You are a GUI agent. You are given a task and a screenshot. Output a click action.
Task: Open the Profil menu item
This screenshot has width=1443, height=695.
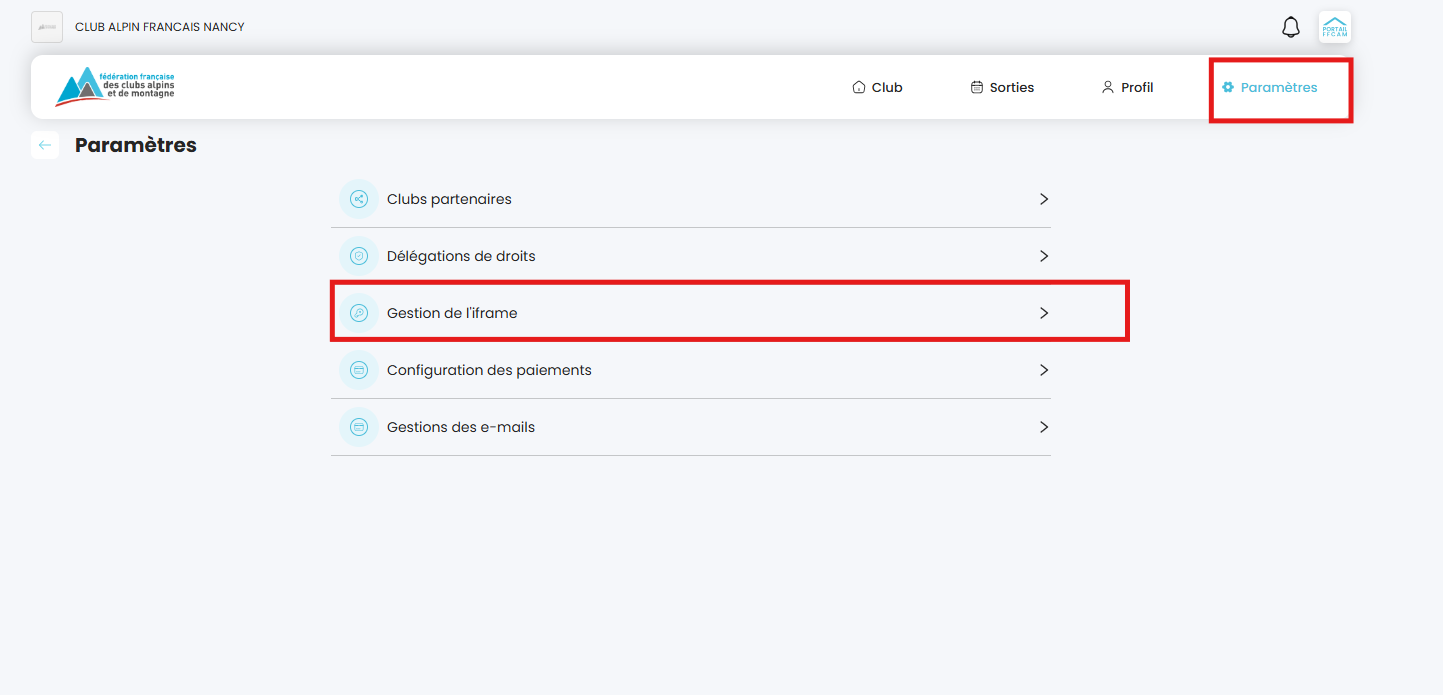[1127, 87]
